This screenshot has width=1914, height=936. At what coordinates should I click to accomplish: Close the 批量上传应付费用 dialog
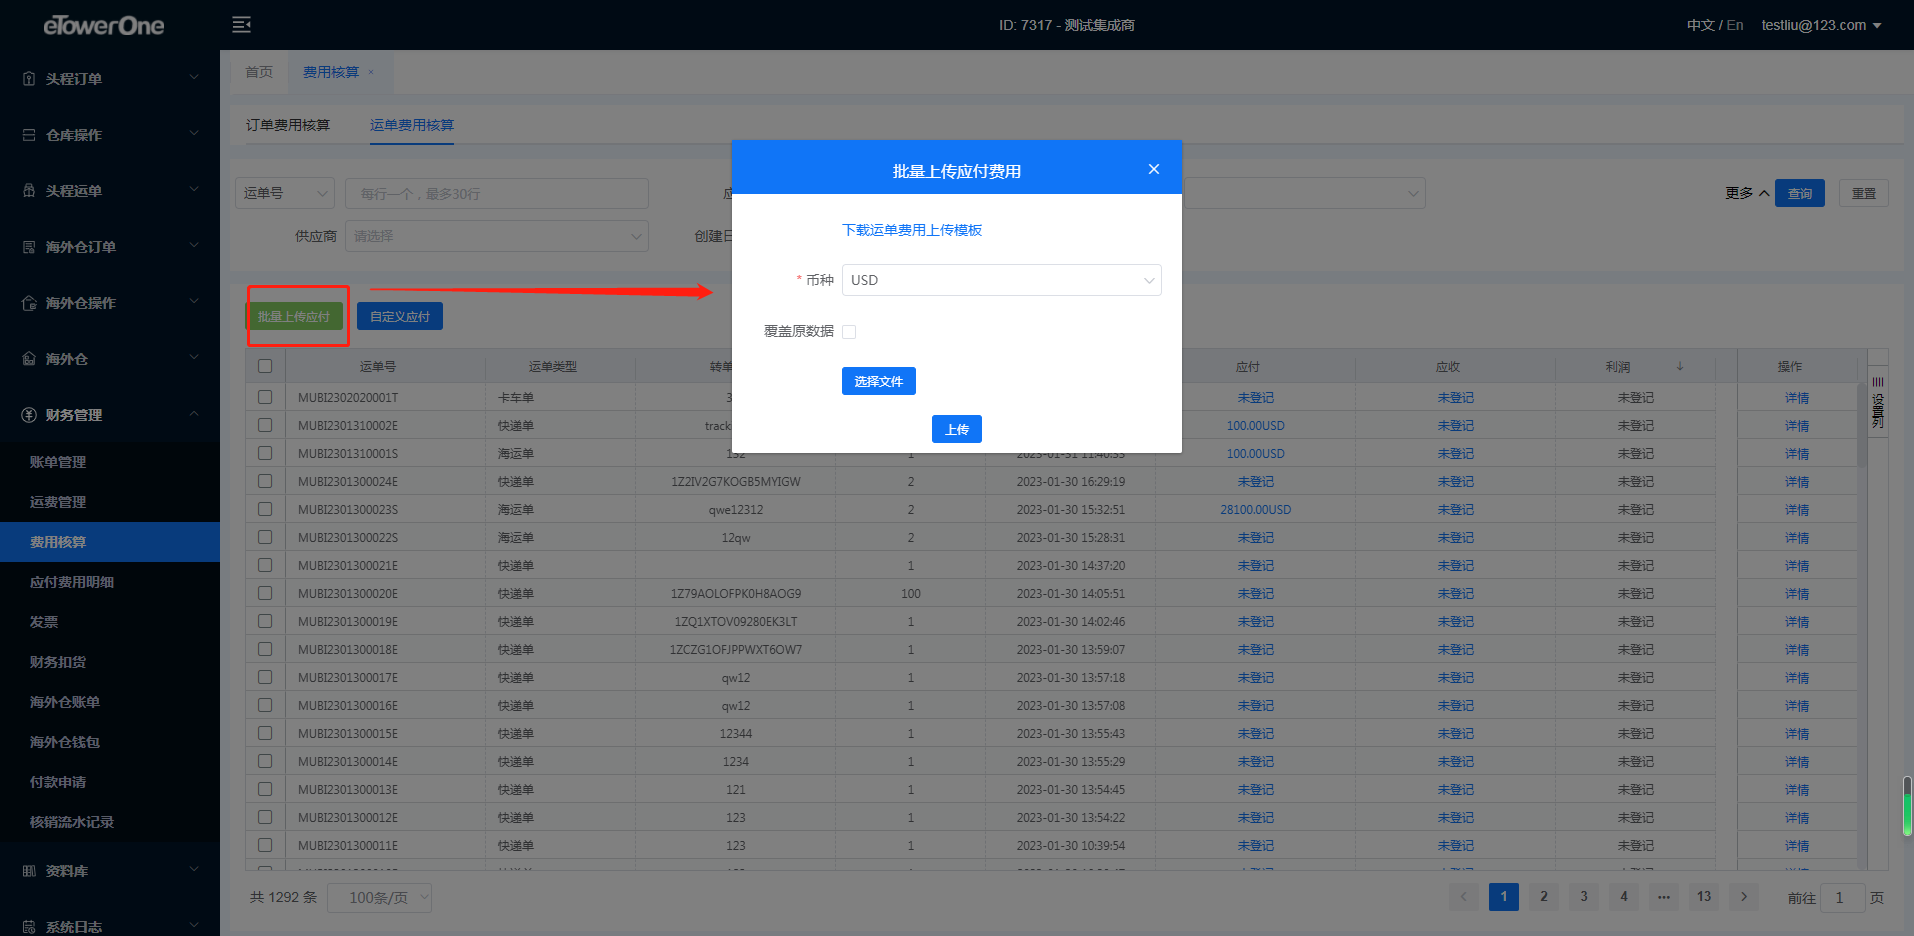[x=1153, y=170]
